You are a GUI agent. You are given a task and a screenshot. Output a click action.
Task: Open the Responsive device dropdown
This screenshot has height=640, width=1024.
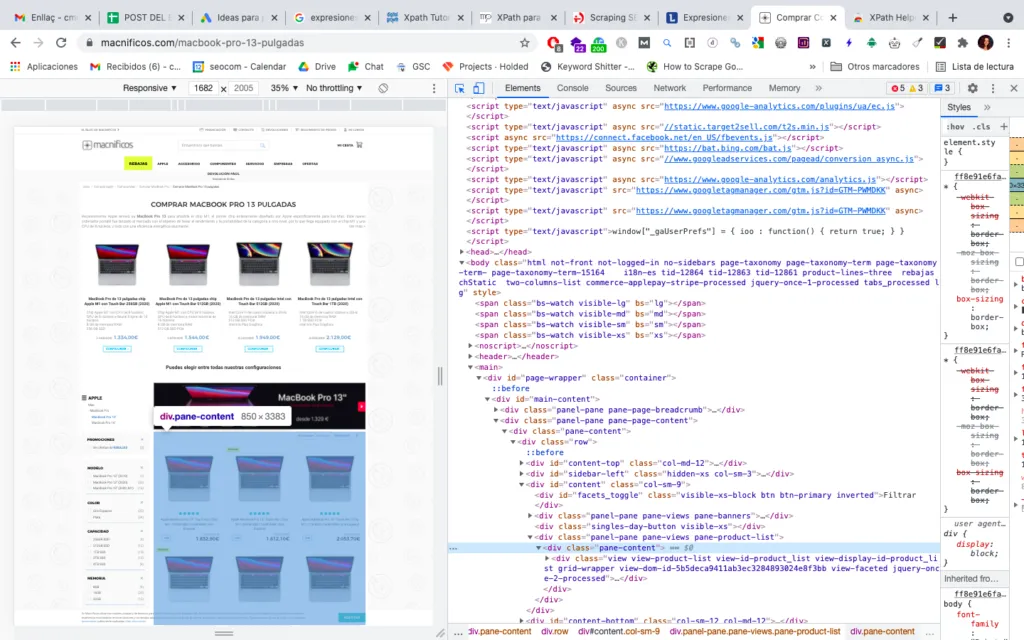click(x=150, y=88)
